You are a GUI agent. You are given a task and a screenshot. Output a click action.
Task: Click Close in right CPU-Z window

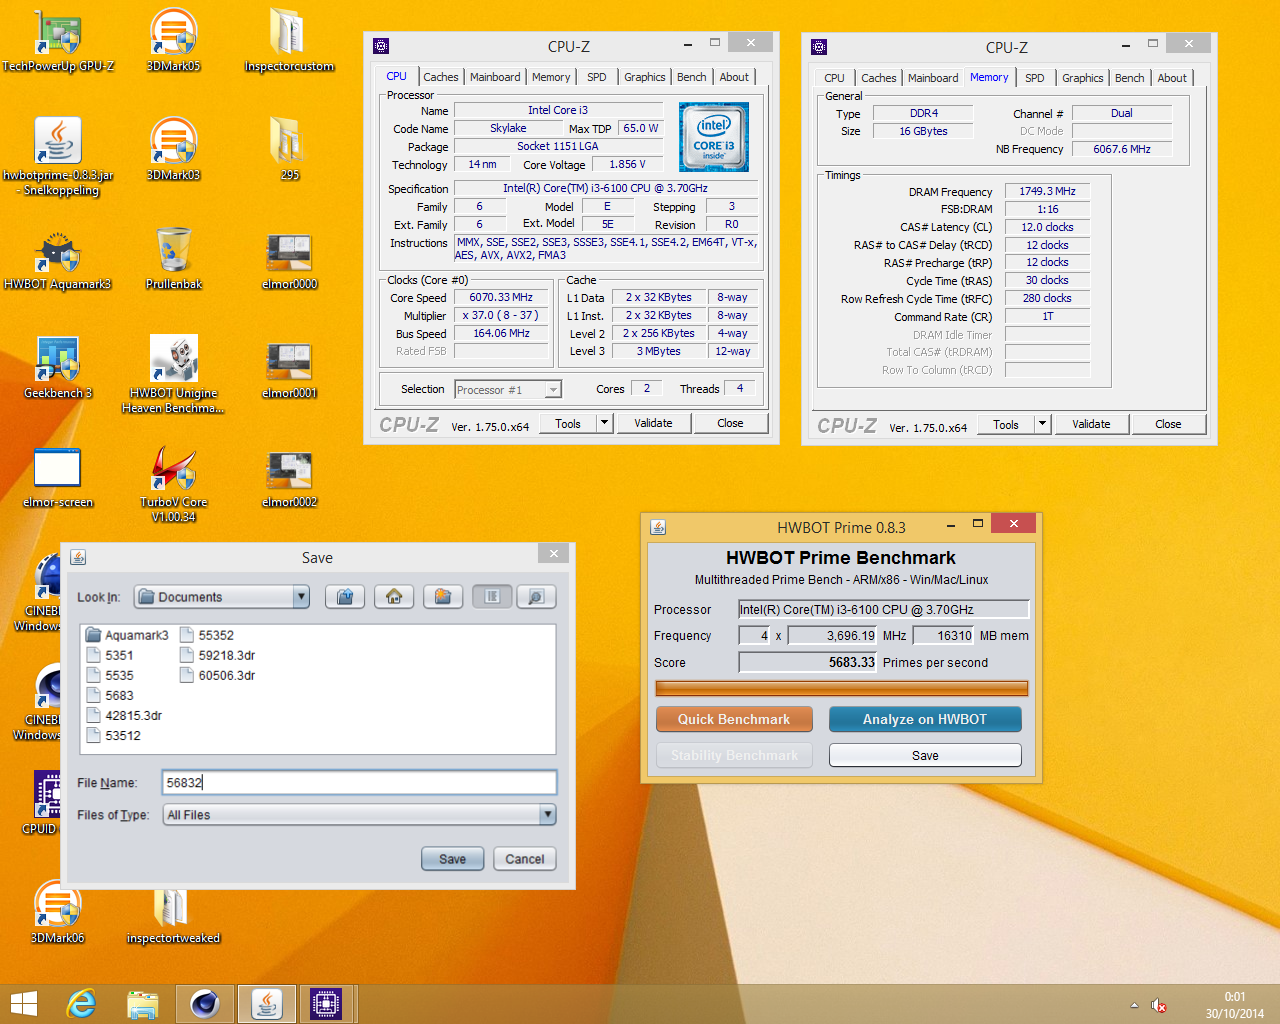click(x=1168, y=424)
